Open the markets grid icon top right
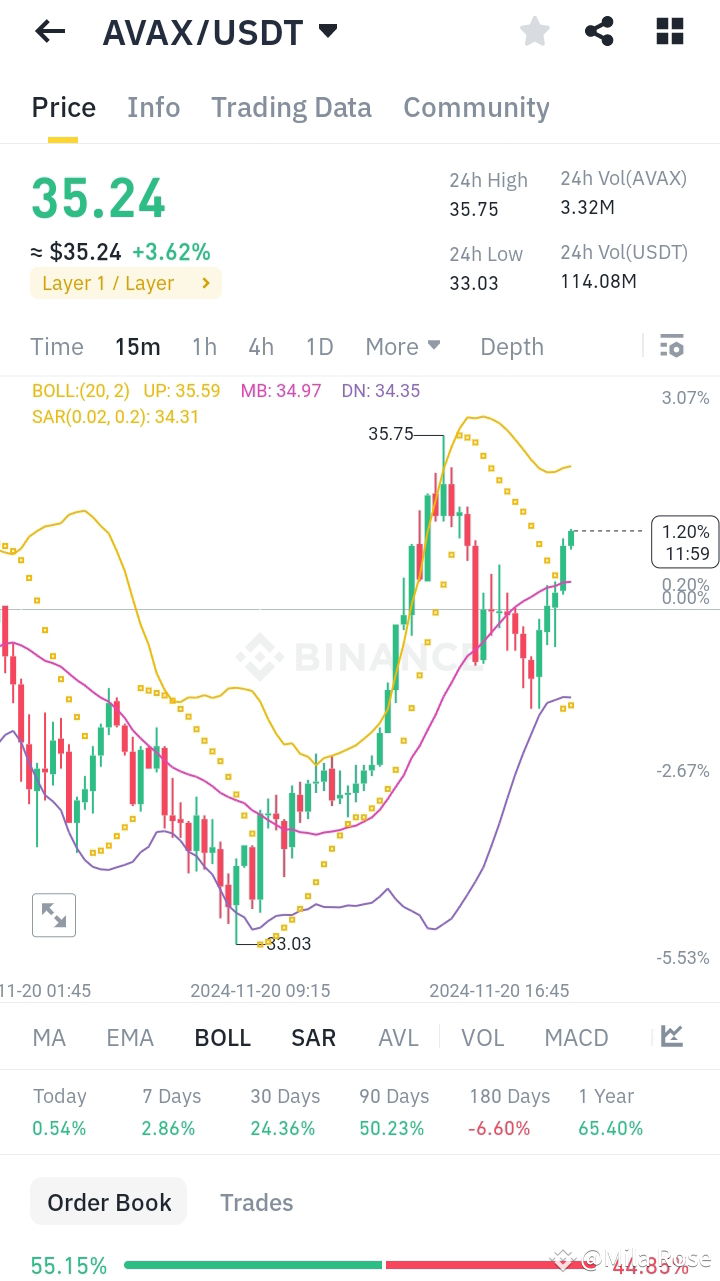Viewport: 720px width, 1281px height. pos(668,31)
